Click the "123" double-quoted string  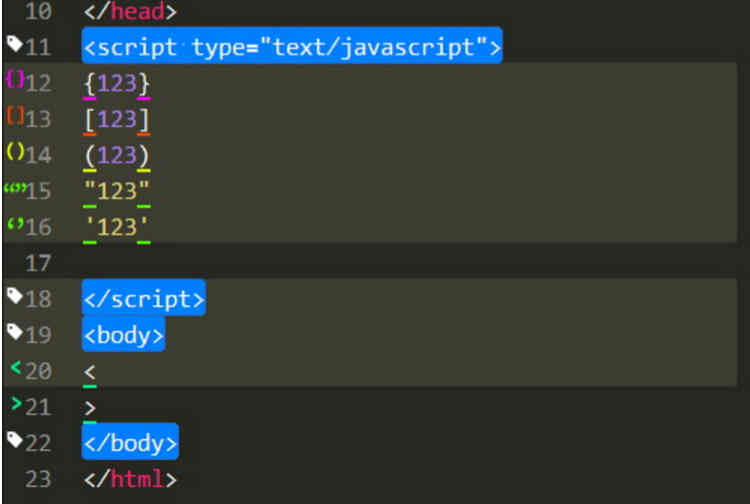click(x=117, y=191)
